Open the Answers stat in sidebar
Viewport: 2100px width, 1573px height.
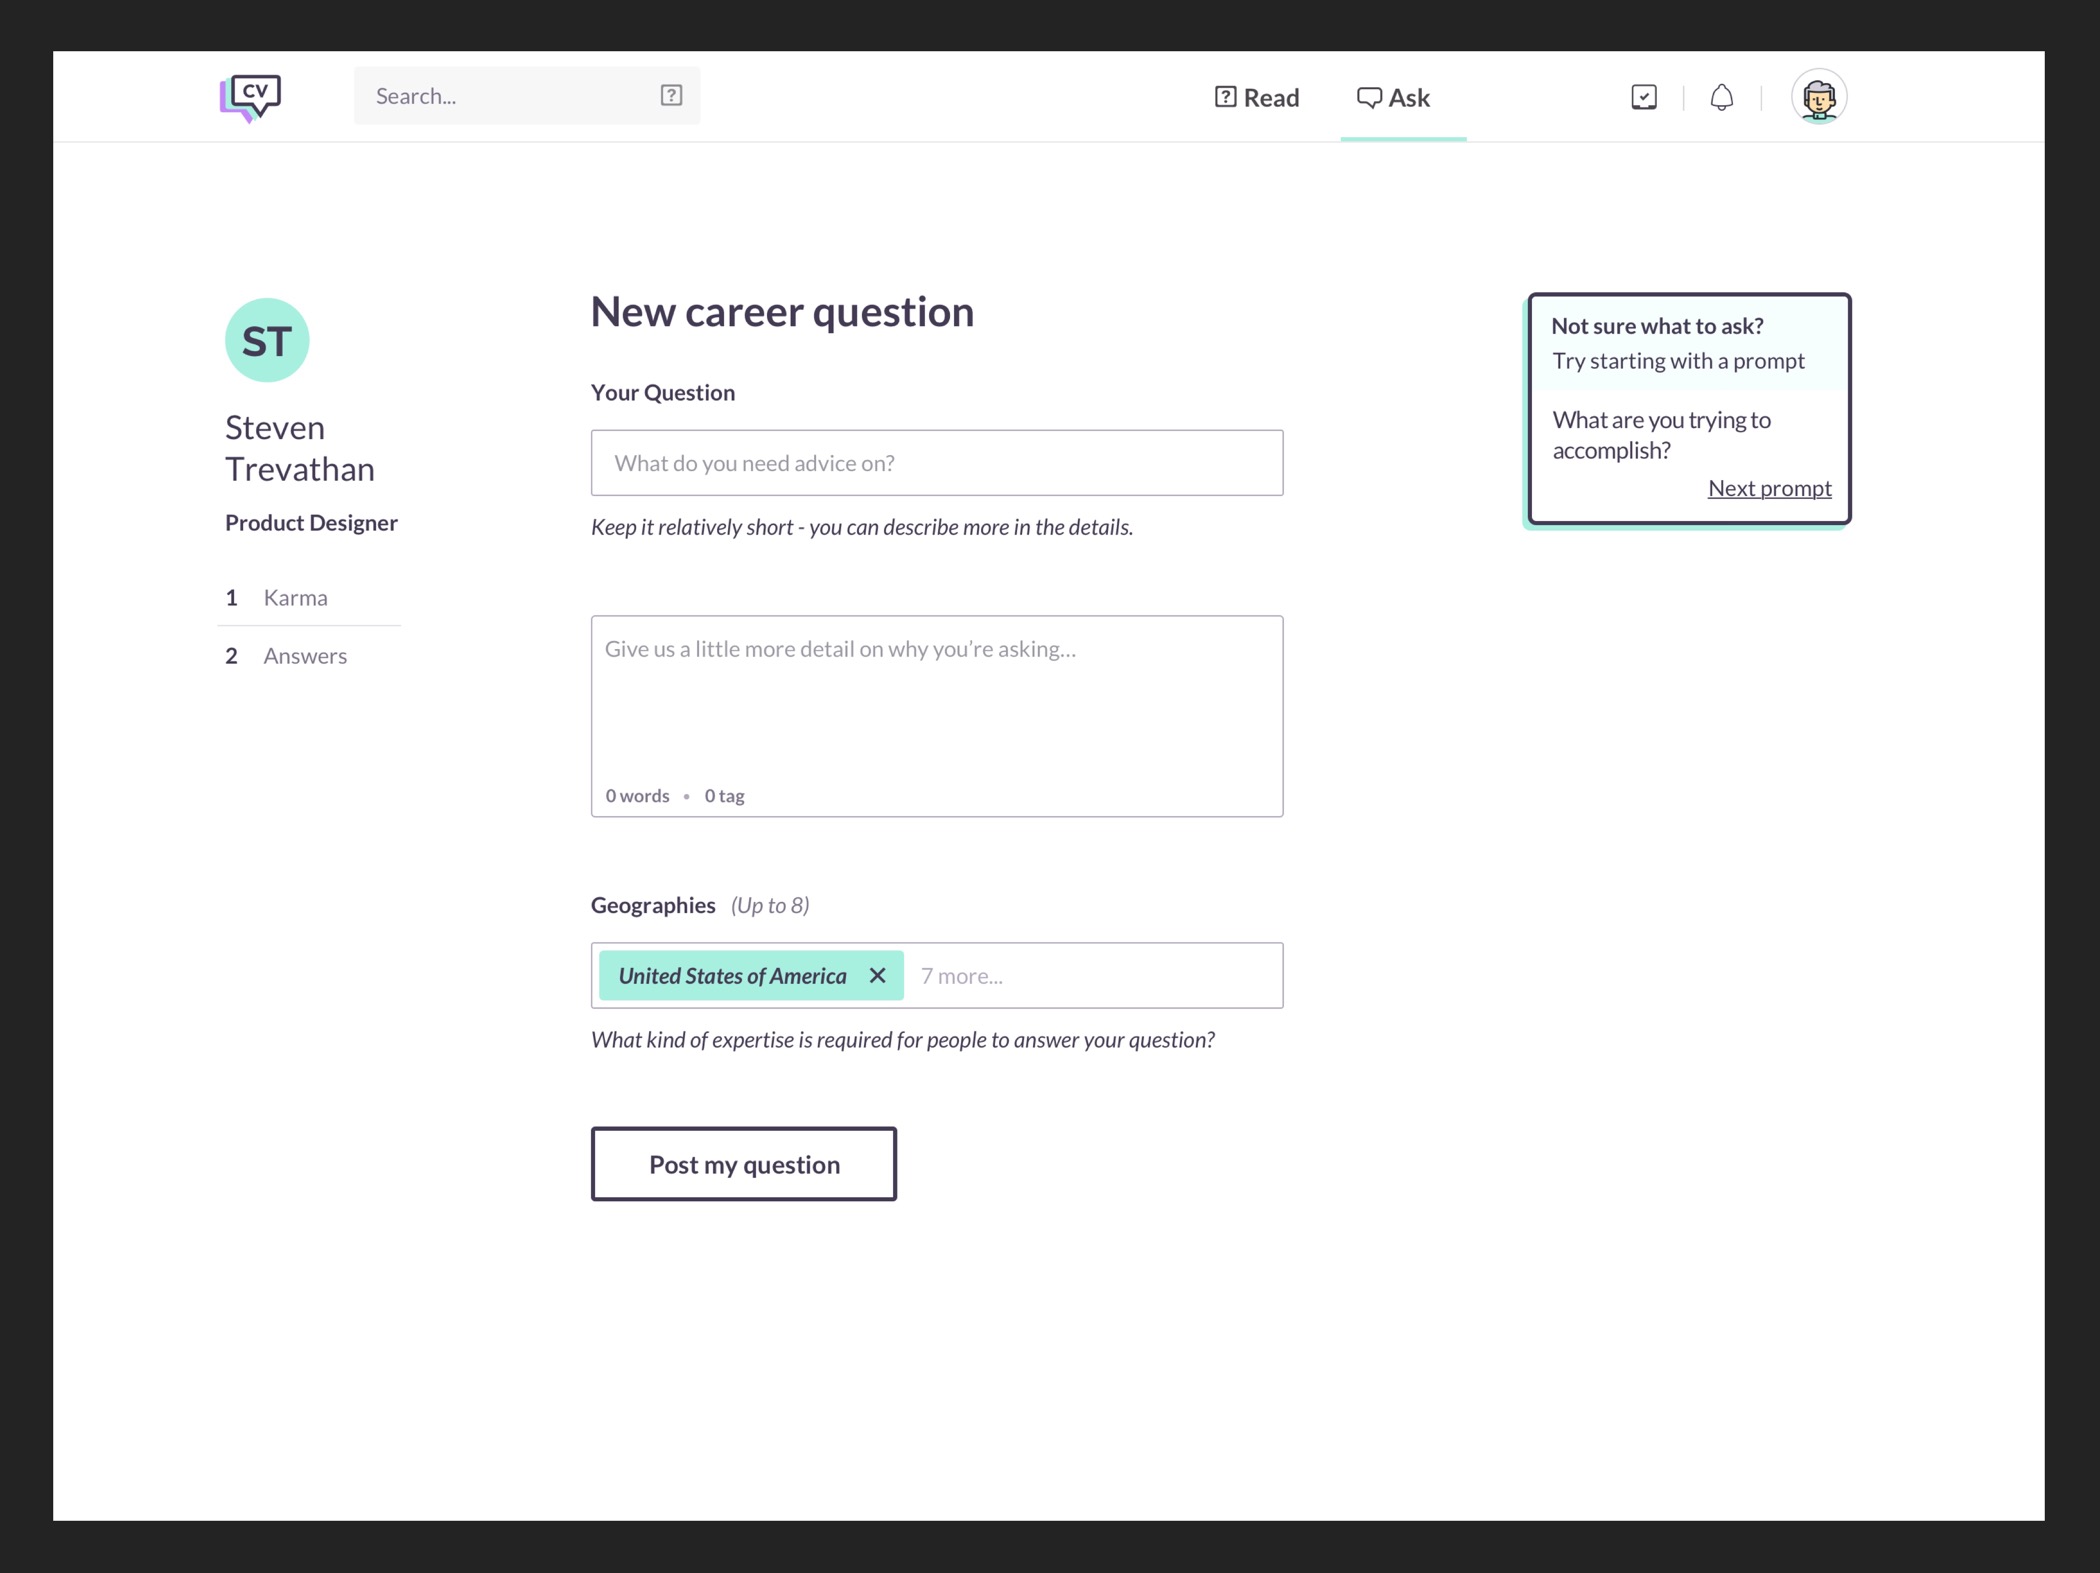(304, 656)
